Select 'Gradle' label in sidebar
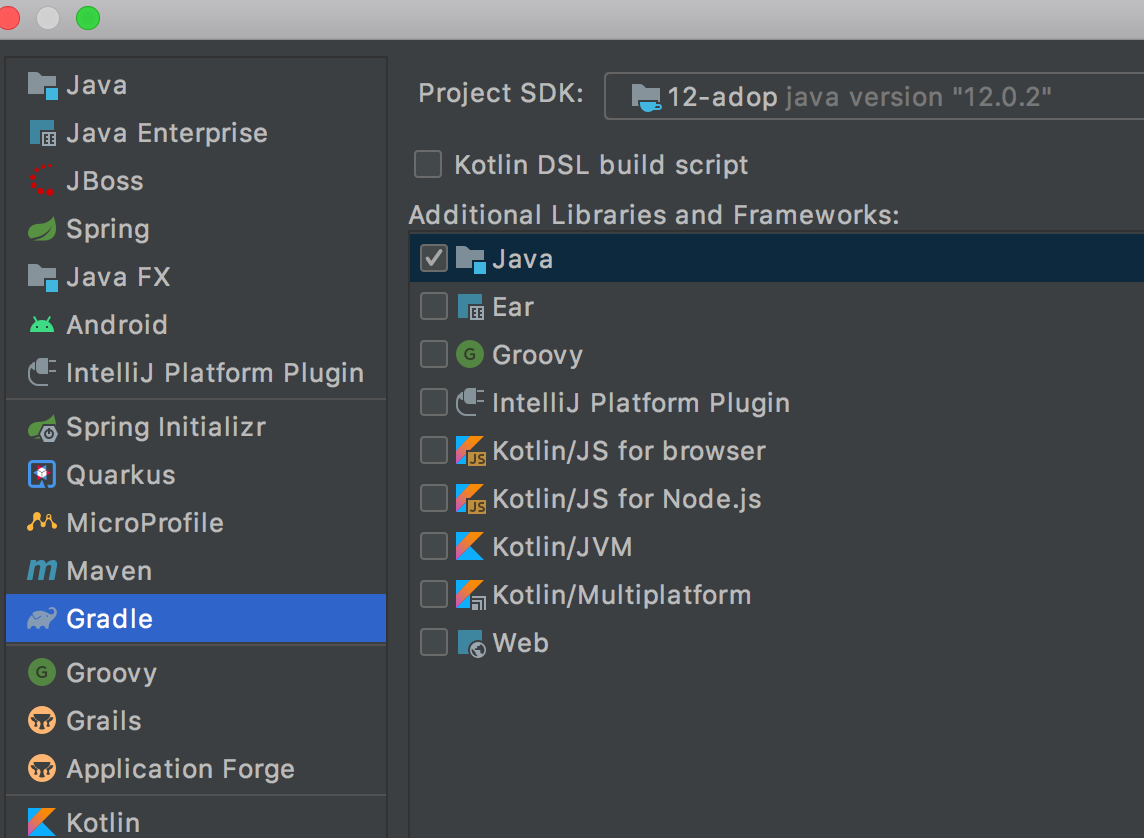This screenshot has height=838, width=1144. (x=109, y=618)
